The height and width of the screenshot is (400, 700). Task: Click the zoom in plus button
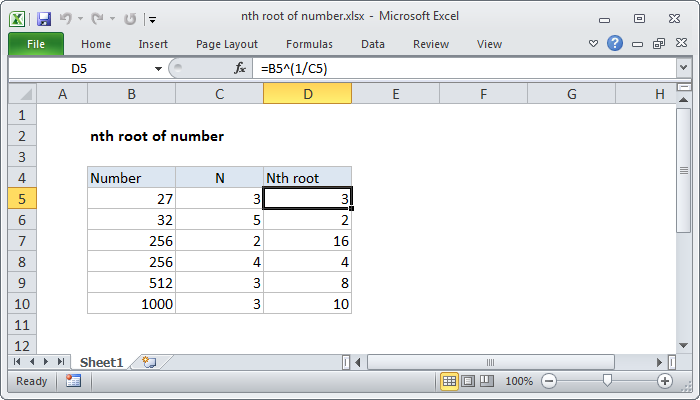pos(664,381)
